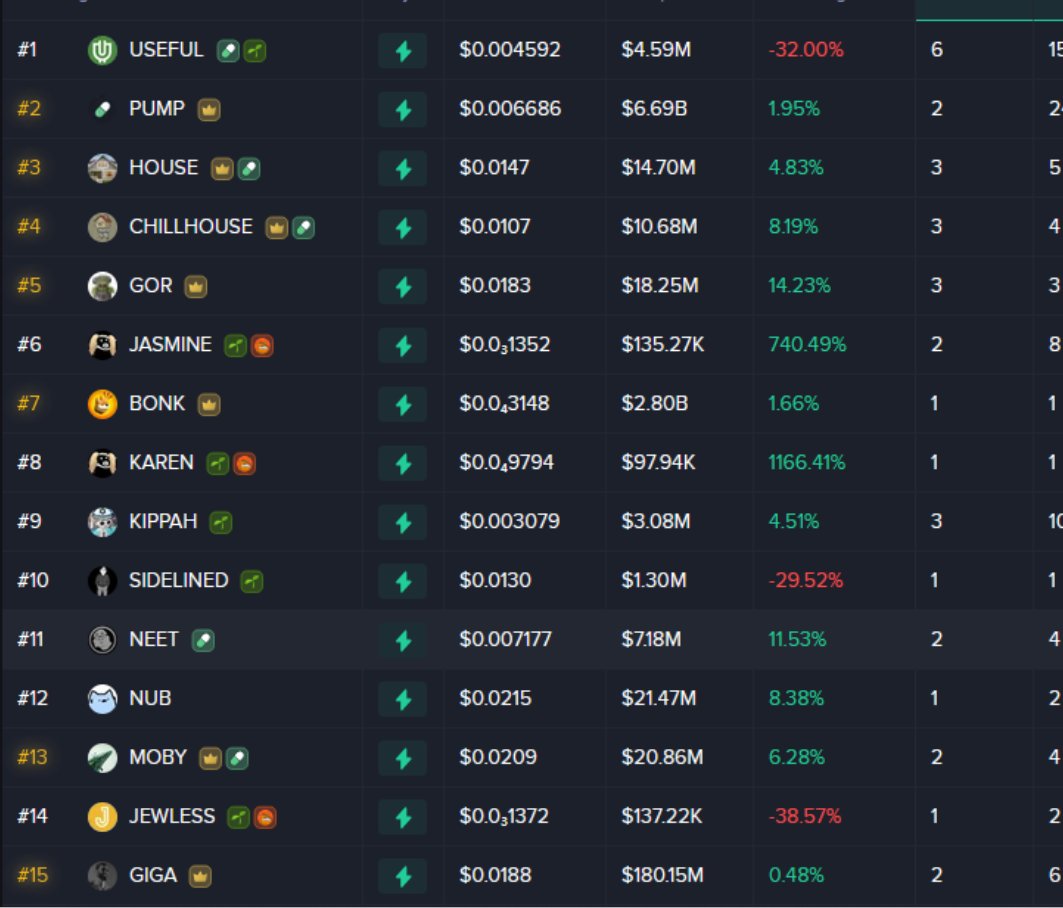Click the SIDELINED token avatar
Image resolution: width=1063 pixels, height=908 pixels.
coord(102,581)
